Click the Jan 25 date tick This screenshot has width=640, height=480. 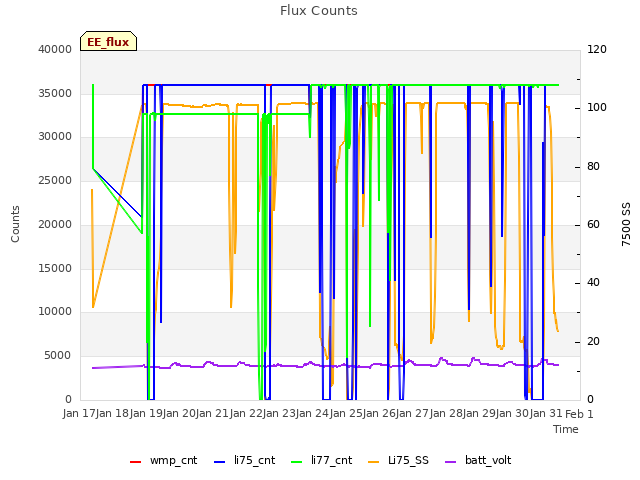pos(346,413)
